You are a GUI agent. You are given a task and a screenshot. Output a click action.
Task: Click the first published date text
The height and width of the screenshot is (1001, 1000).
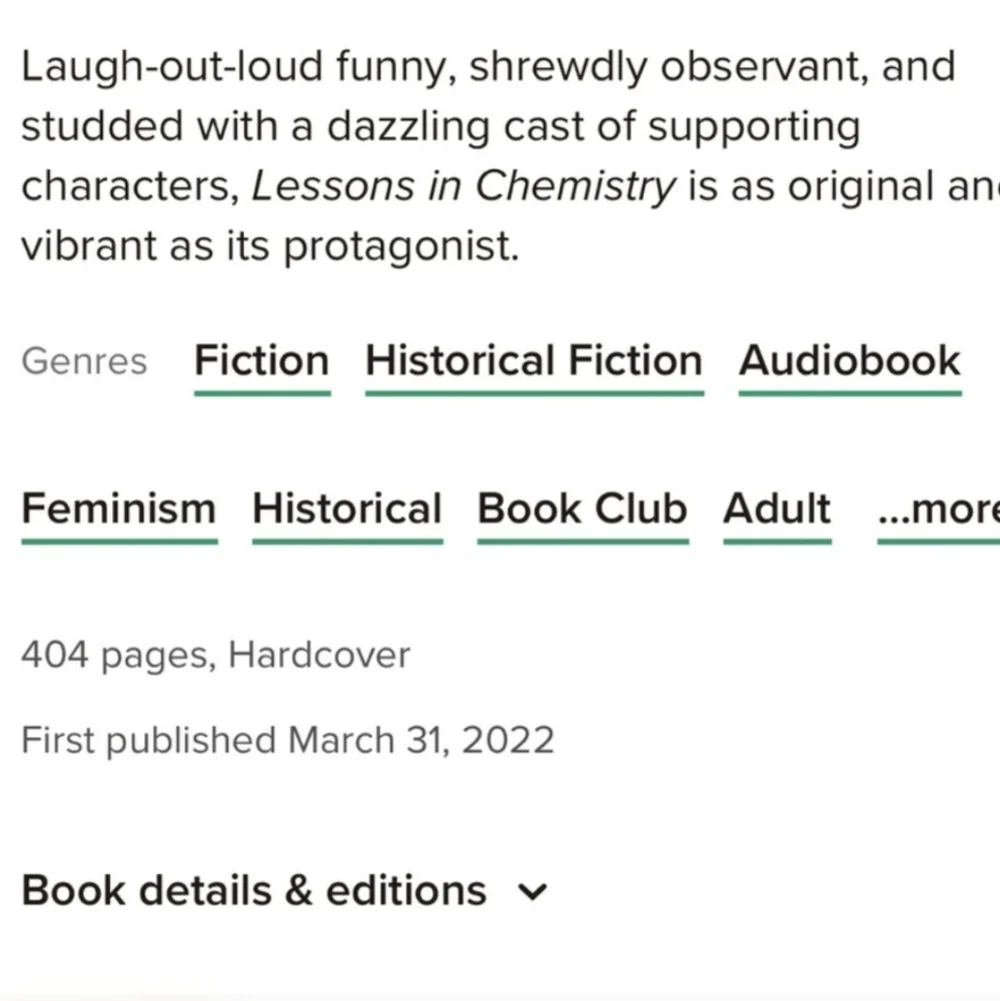(x=287, y=740)
